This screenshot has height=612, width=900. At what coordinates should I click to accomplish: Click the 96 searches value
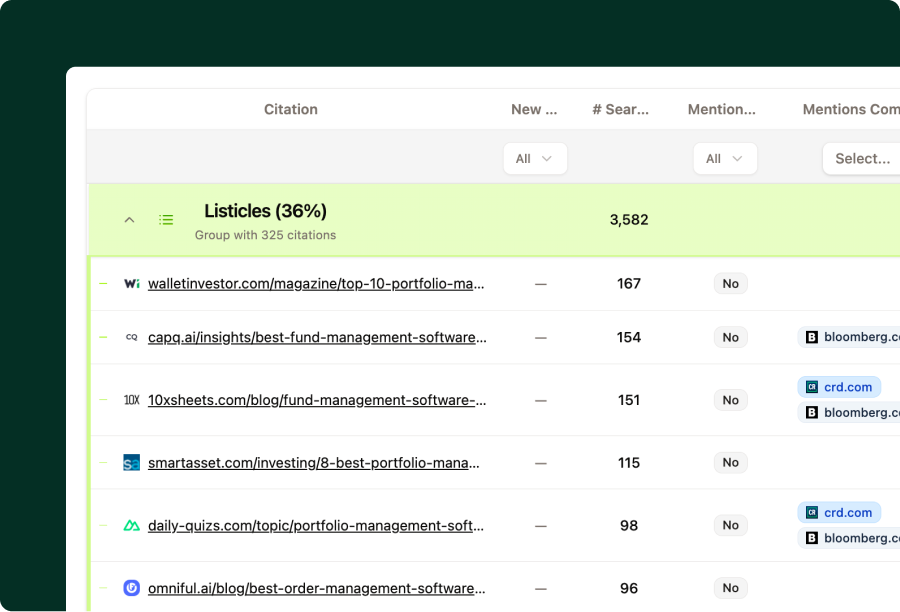629,588
